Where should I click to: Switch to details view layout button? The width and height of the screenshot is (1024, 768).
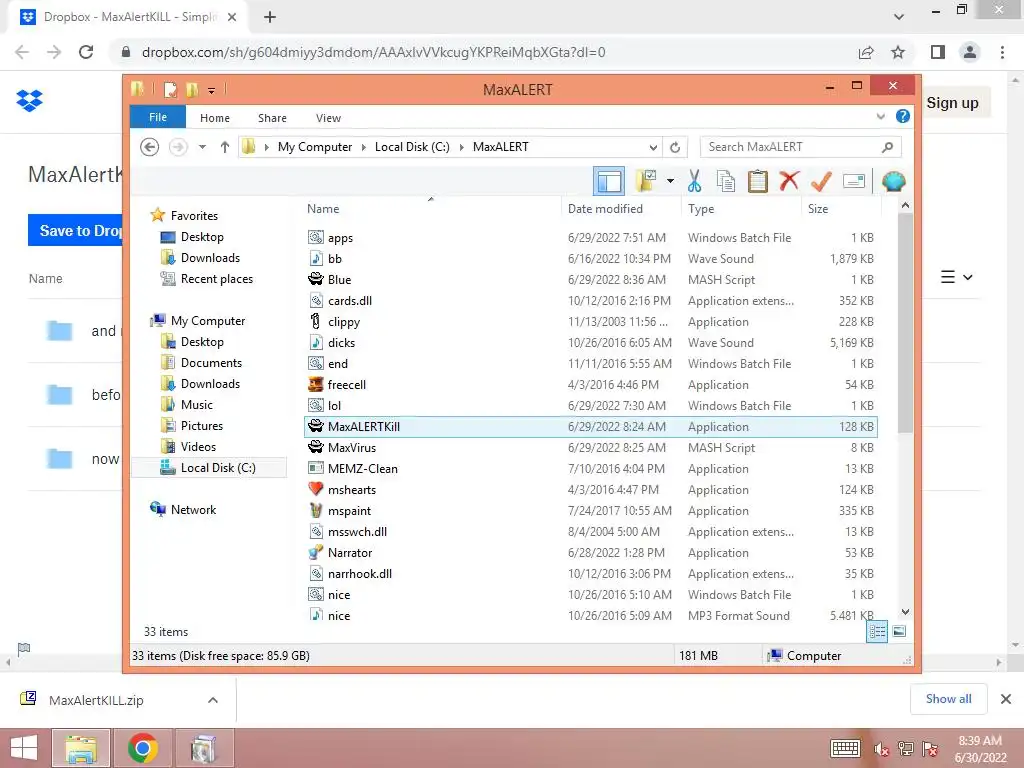tap(877, 632)
